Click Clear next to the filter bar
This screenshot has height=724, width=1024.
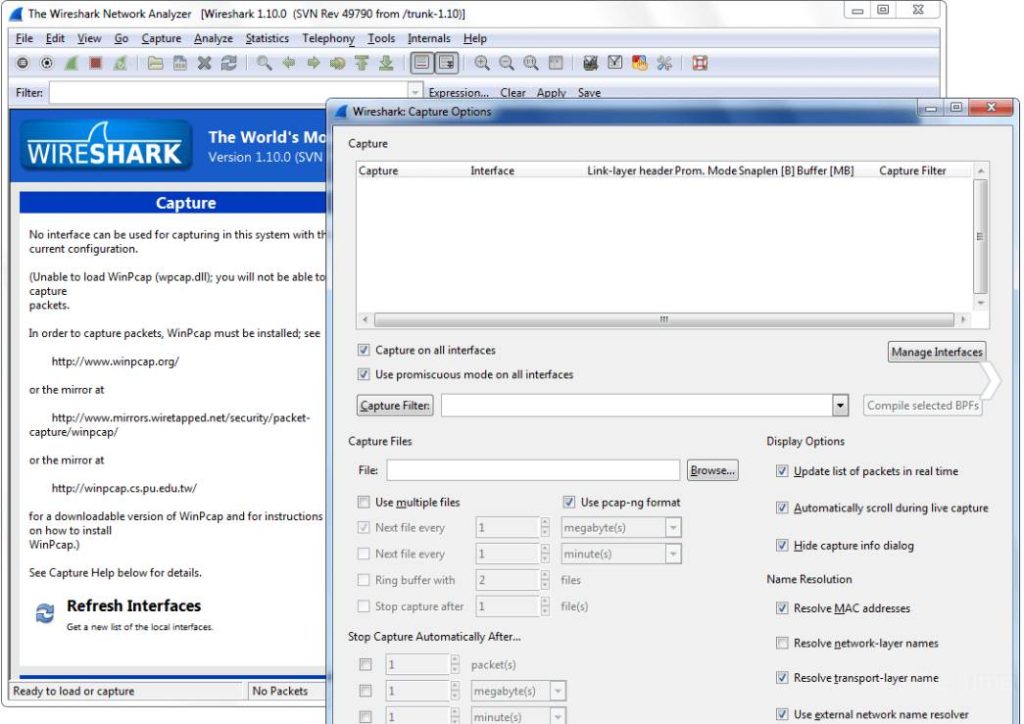[513, 93]
